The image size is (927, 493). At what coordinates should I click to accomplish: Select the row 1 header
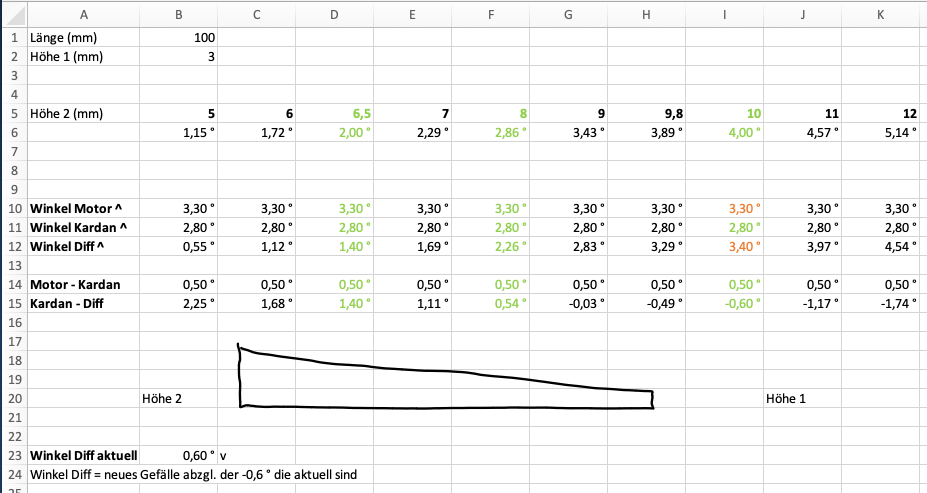point(14,36)
